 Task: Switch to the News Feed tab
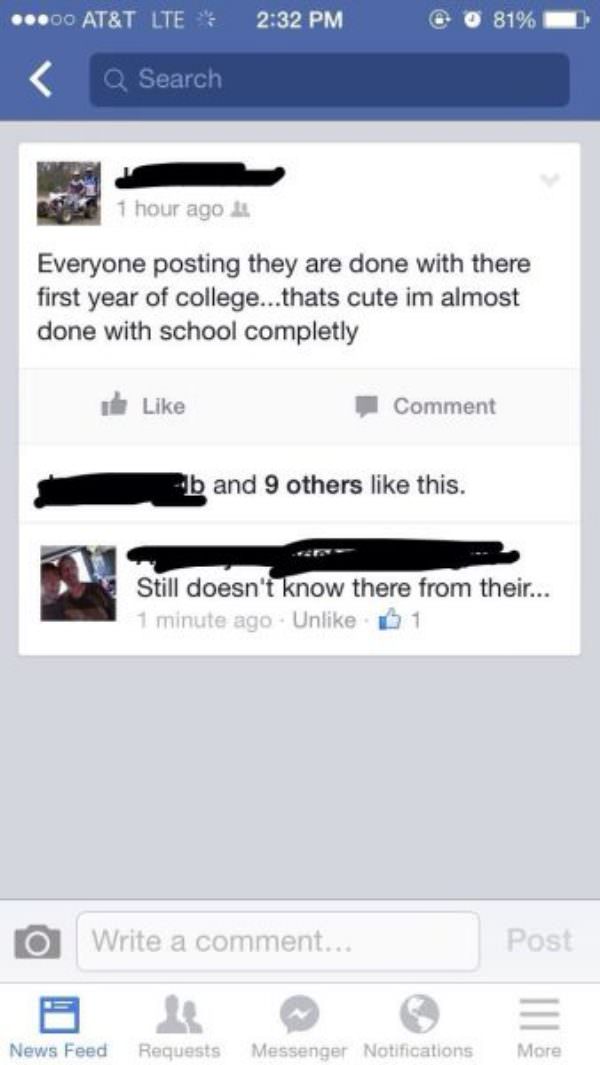58,1026
